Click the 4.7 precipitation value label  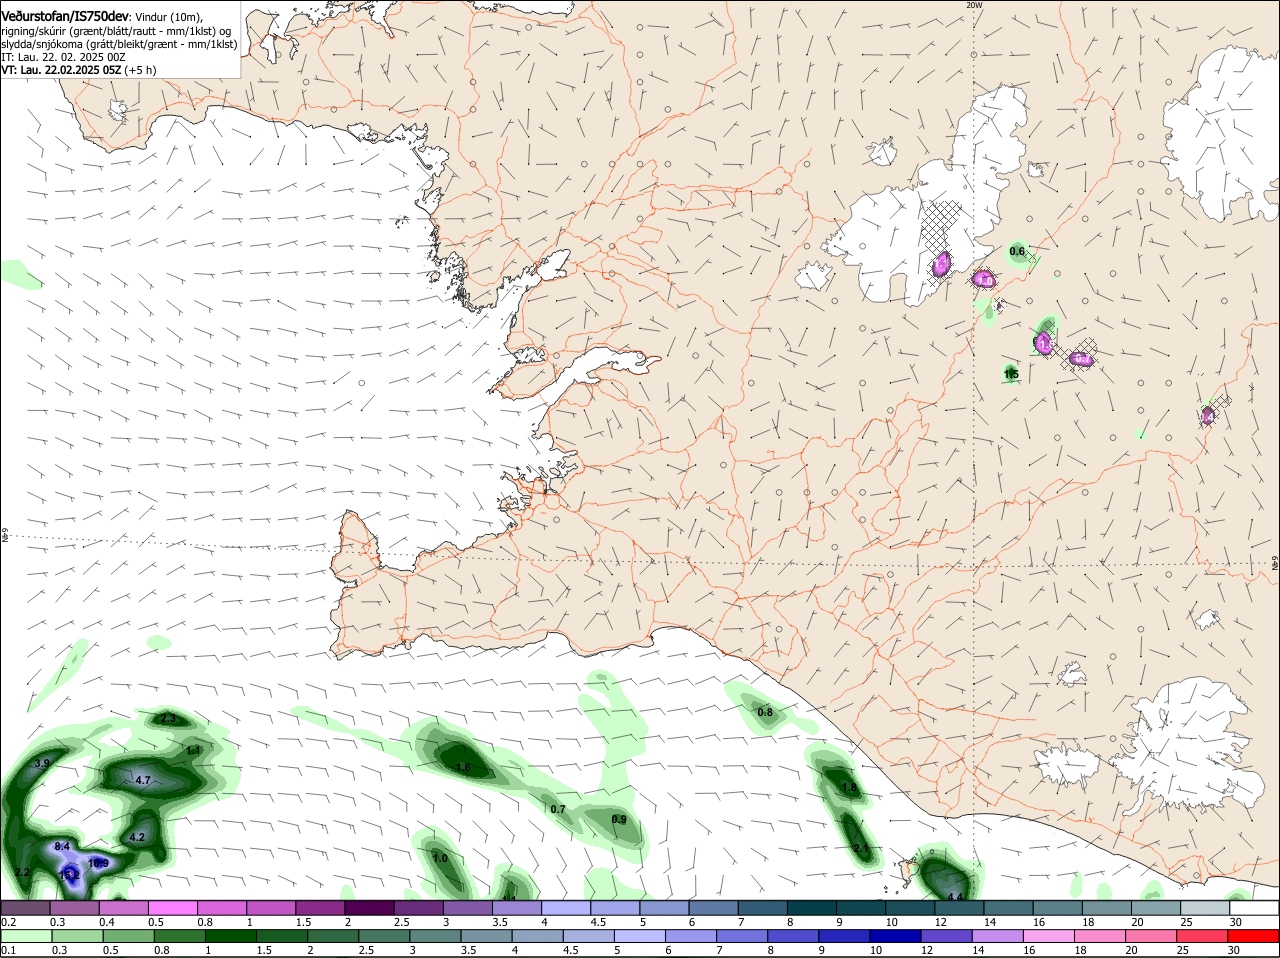pos(143,780)
